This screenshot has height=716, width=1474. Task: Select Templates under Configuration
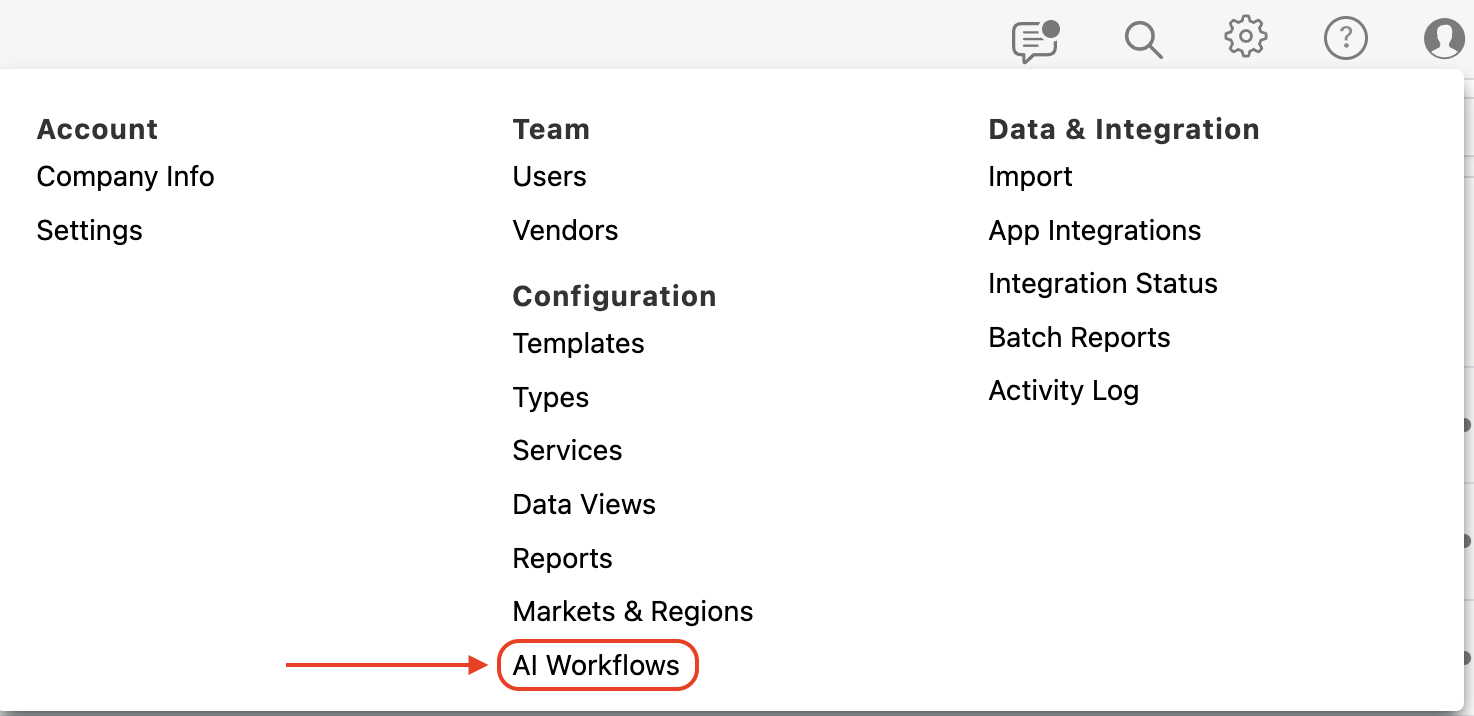pos(578,344)
